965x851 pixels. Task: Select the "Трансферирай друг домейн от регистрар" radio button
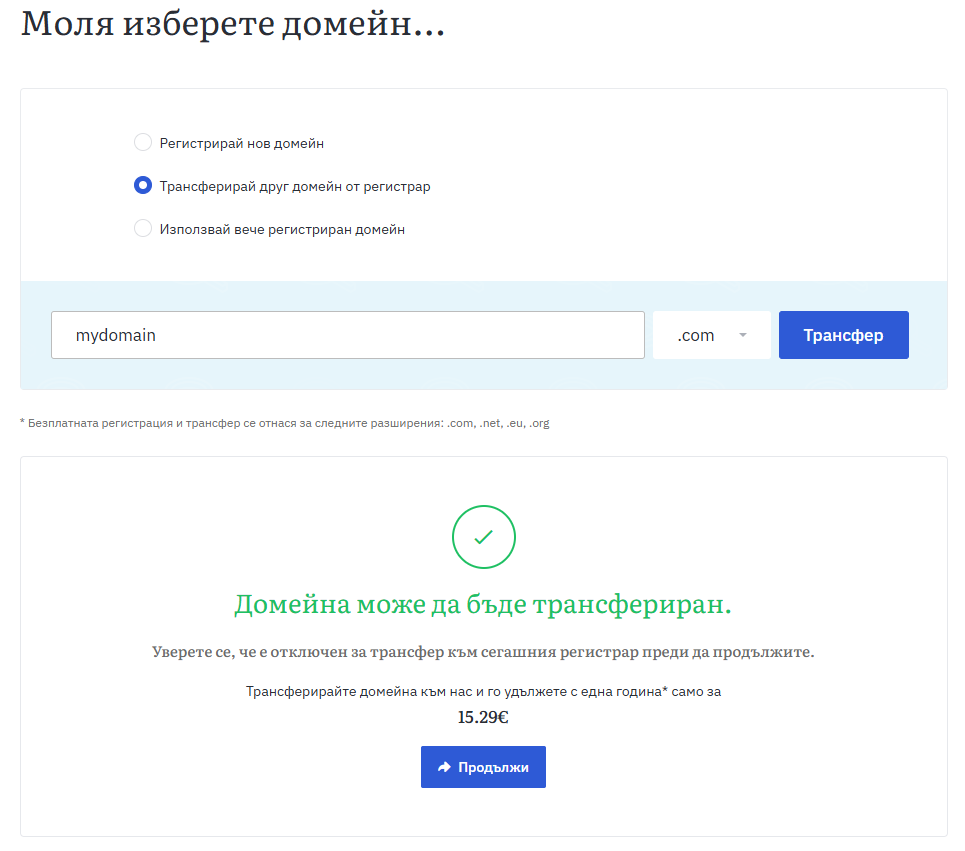(x=143, y=186)
